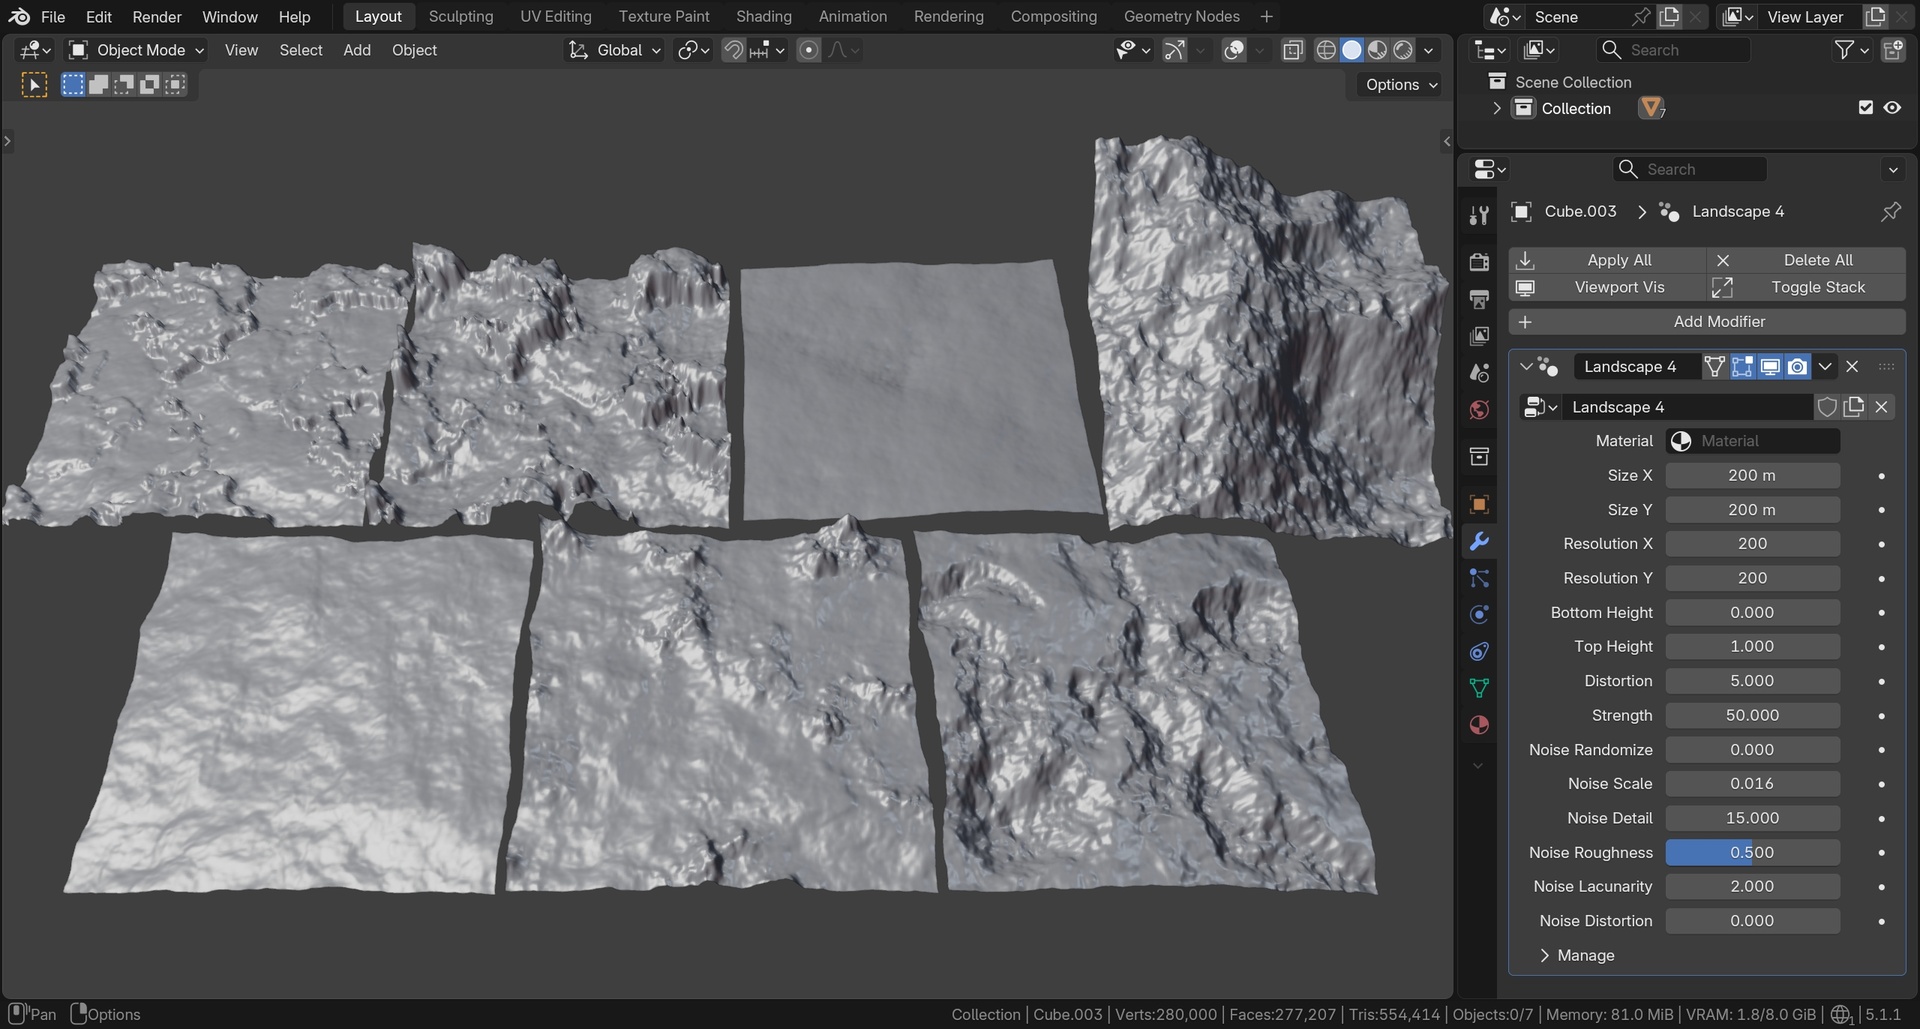Image resolution: width=1920 pixels, height=1029 pixels.
Task: Open the Collection properties tab
Action: tap(1479, 457)
